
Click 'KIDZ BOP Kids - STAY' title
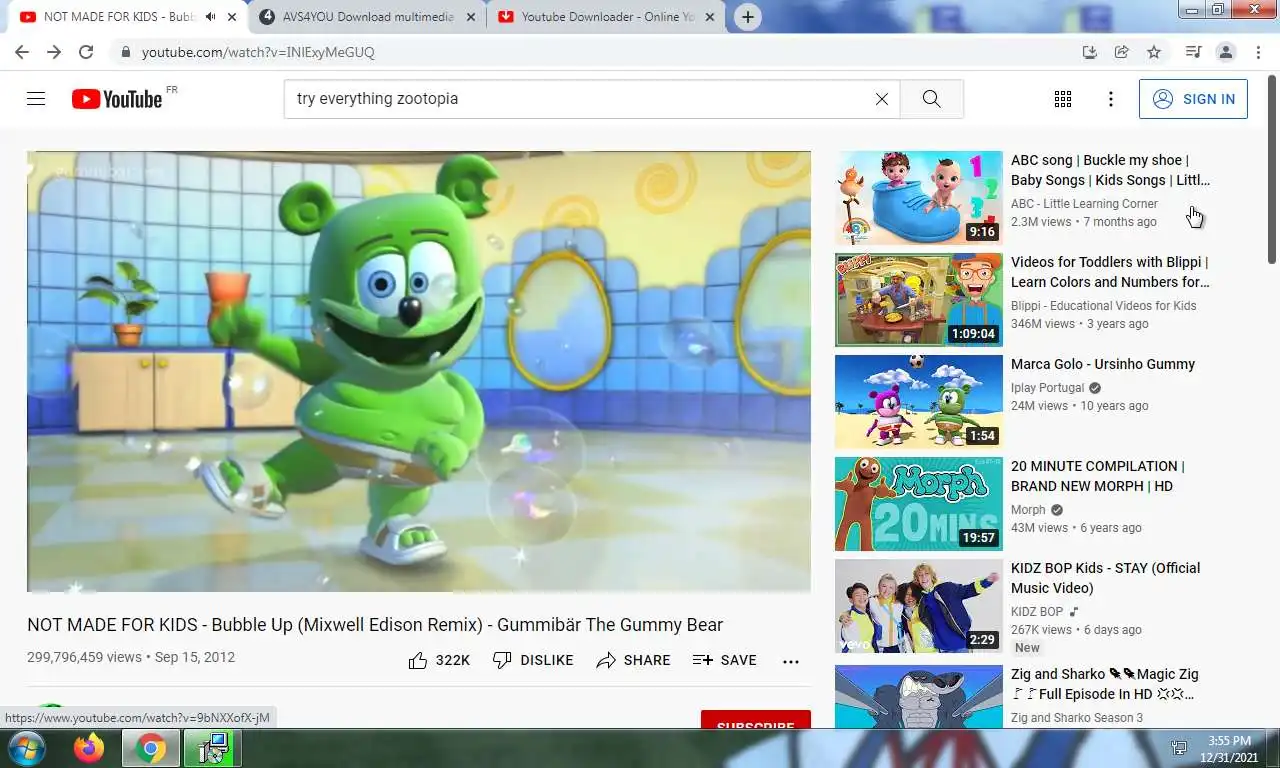(1106, 578)
